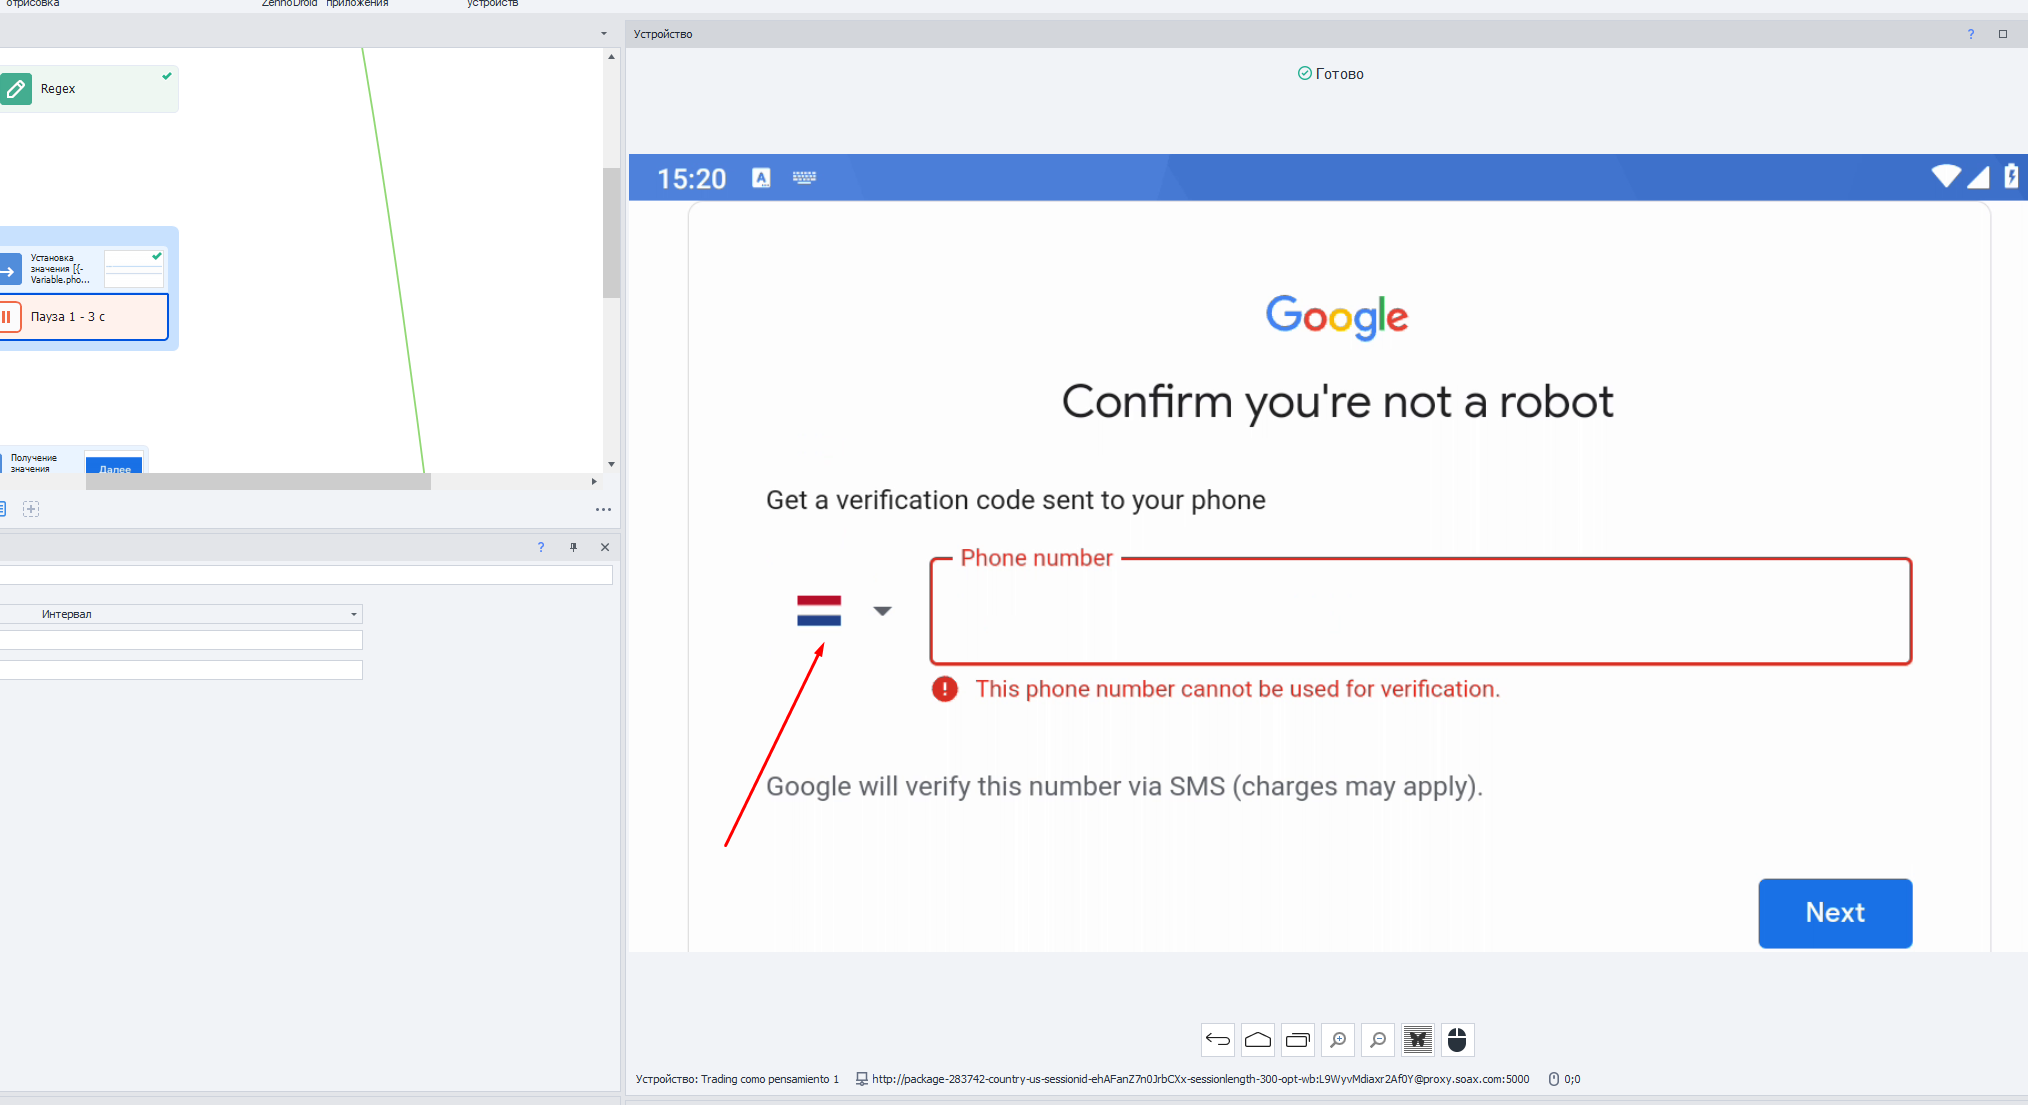Zoom out of the device screen
The height and width of the screenshot is (1105, 2028).
point(1377,1040)
